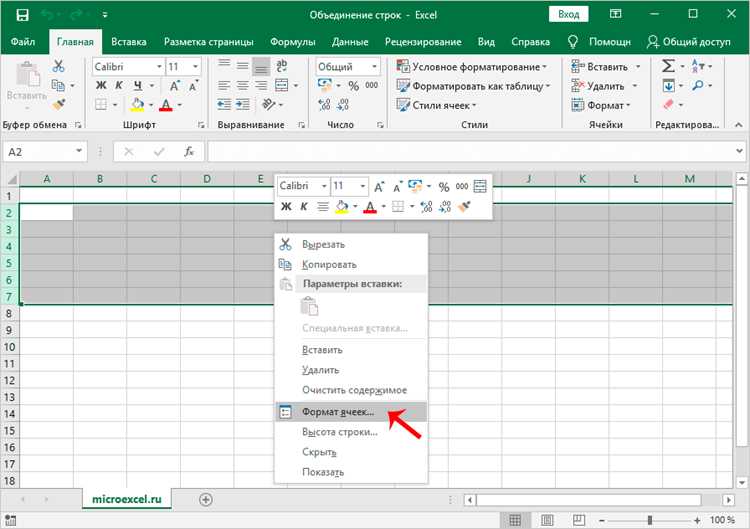The image size is (750, 529).
Task: Open the ribbon font name Calibri dropdown
Action: [159, 66]
